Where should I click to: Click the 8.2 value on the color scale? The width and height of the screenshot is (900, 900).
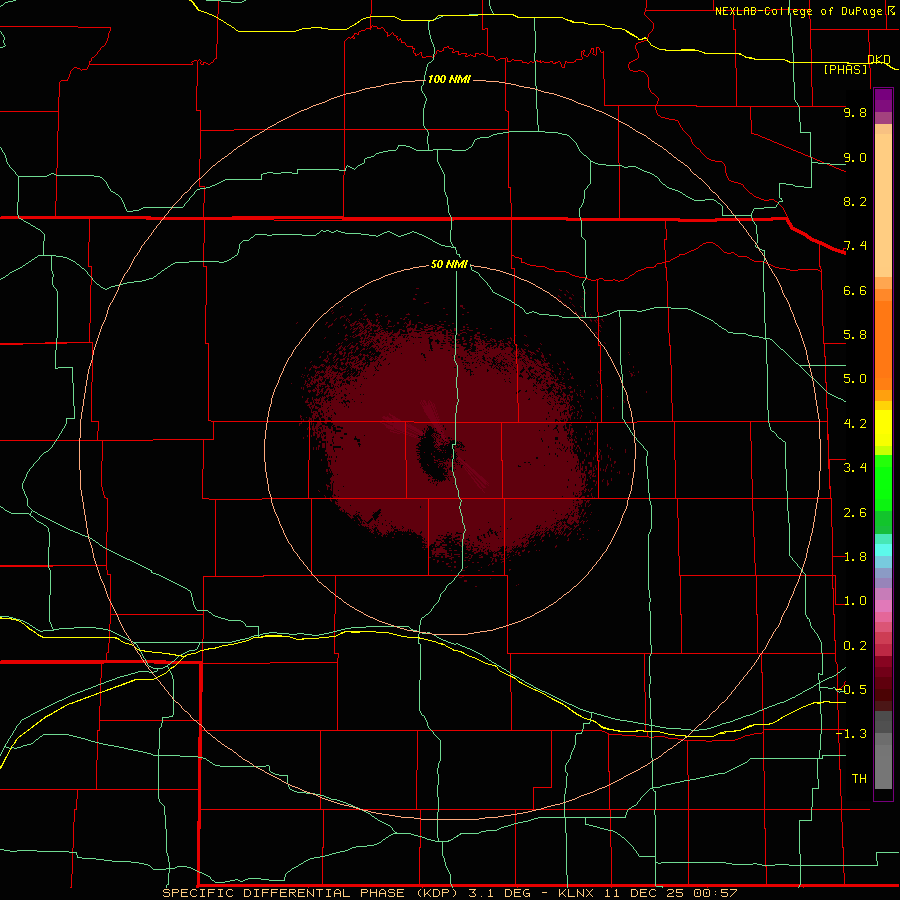click(855, 201)
